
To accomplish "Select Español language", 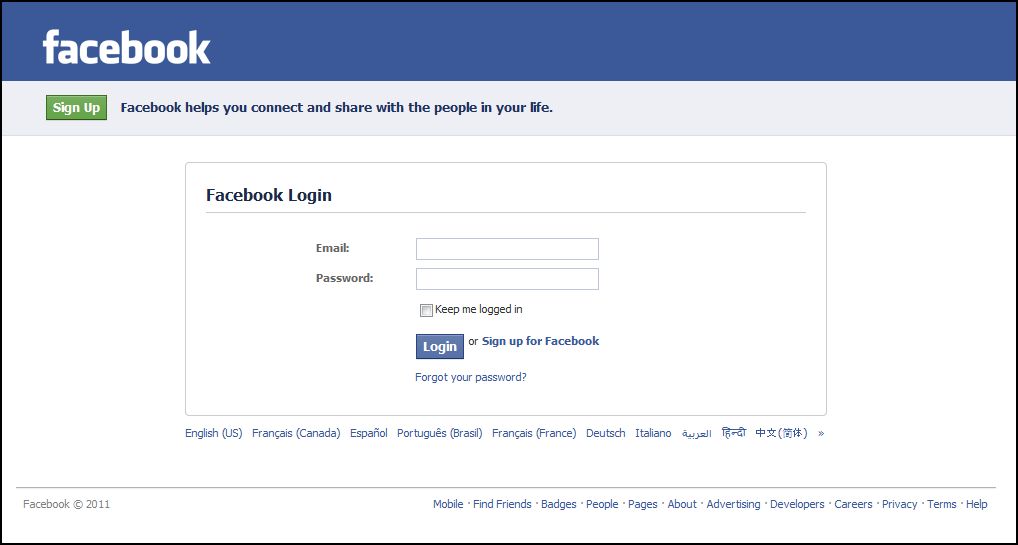I will pos(369,433).
